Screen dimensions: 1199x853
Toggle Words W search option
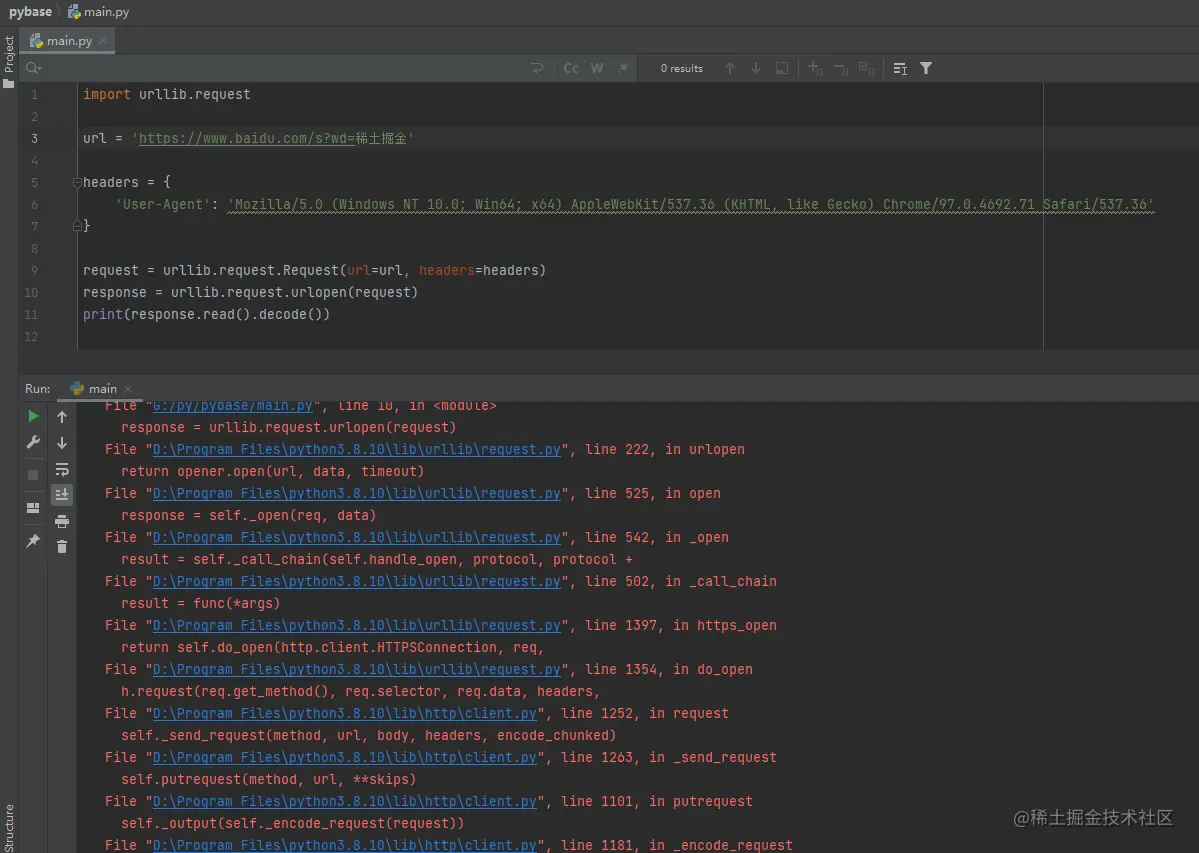click(x=597, y=68)
